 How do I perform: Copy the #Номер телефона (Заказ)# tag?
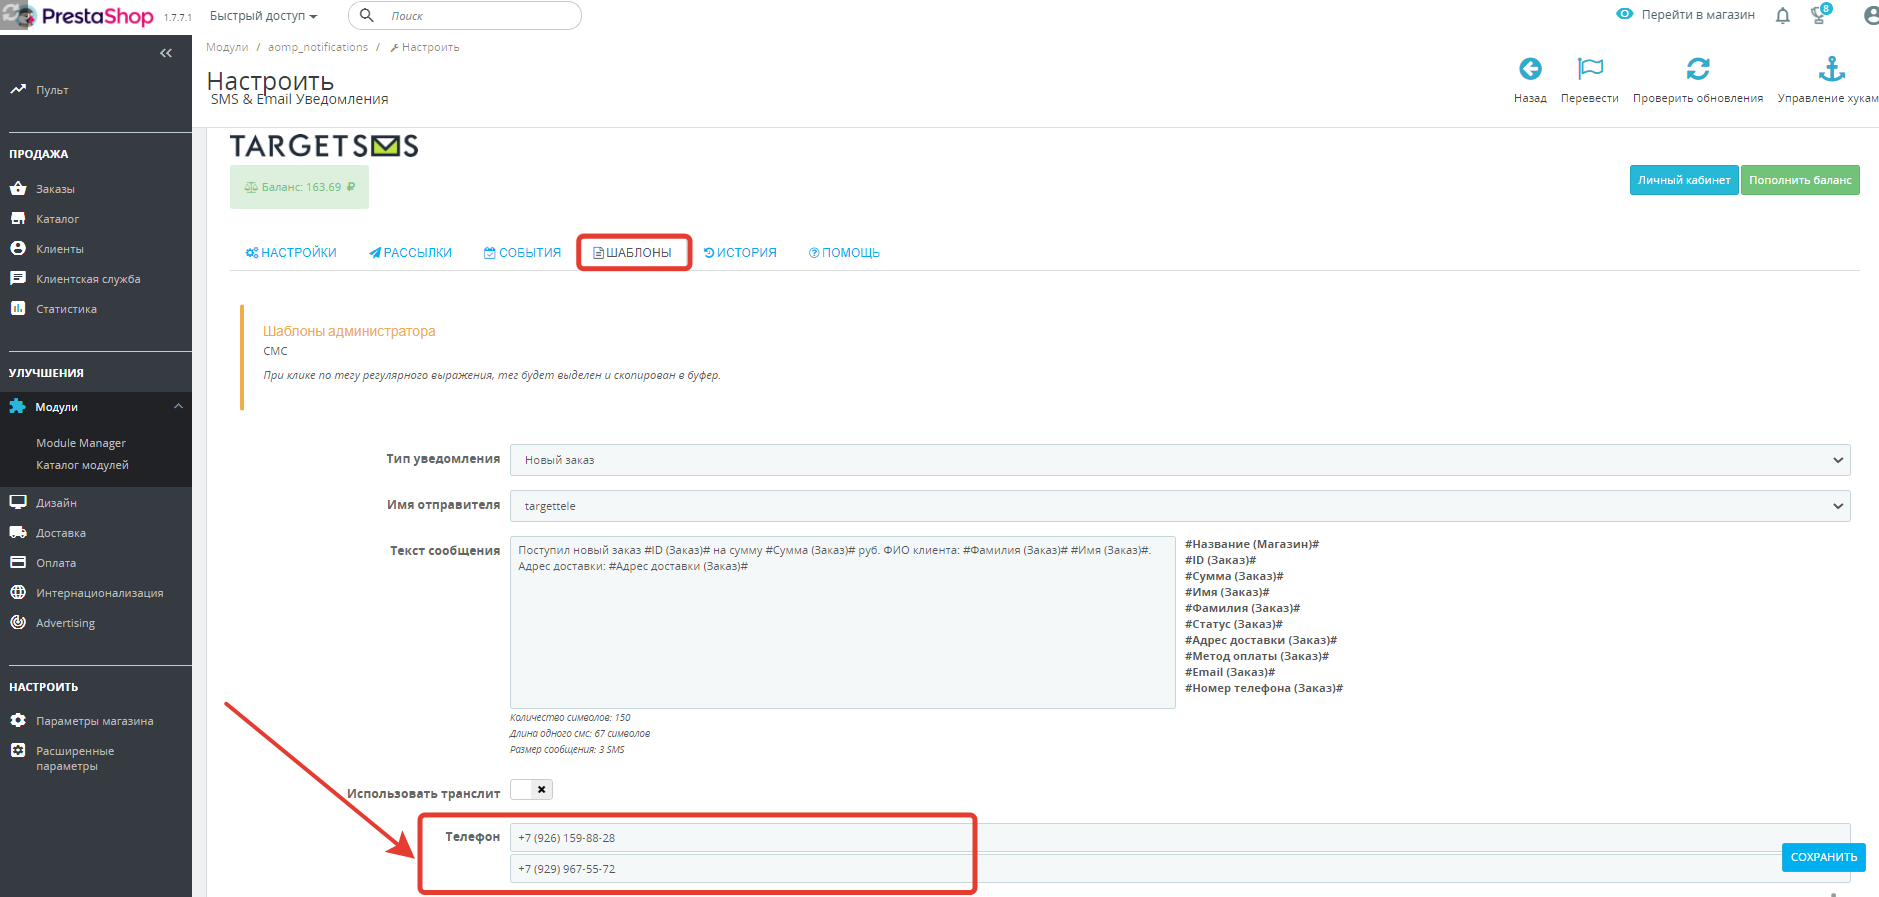coord(1264,688)
